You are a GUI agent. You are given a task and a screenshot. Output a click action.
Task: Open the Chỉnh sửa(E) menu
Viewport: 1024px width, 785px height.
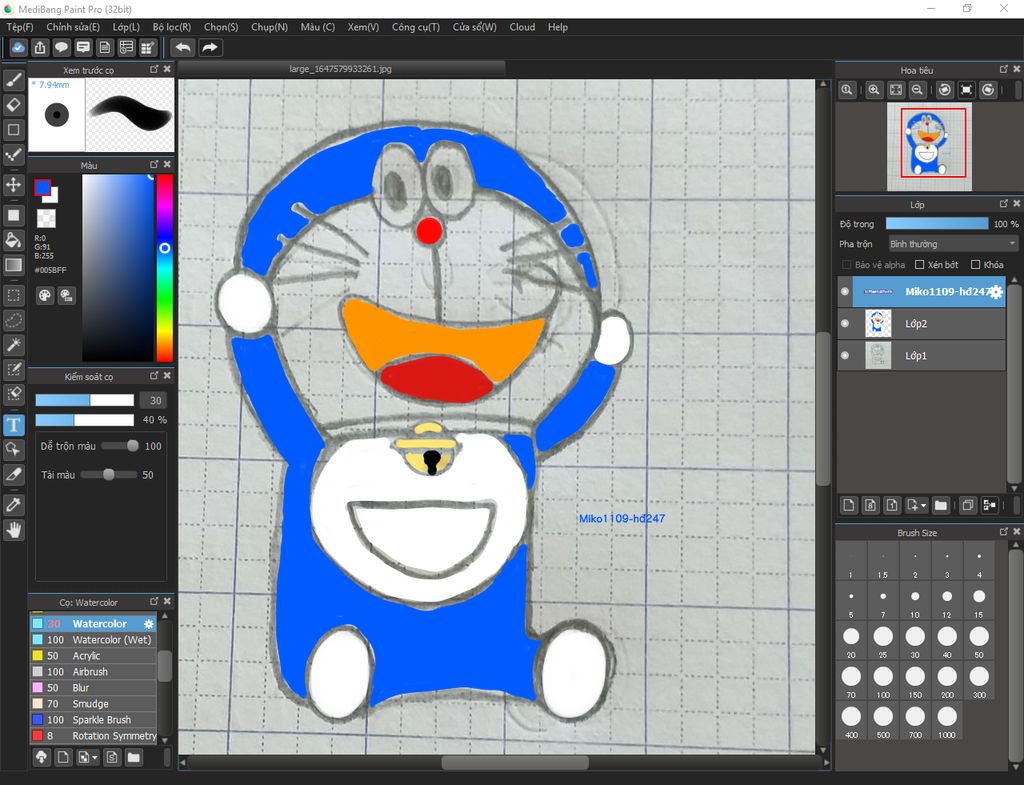tap(73, 27)
